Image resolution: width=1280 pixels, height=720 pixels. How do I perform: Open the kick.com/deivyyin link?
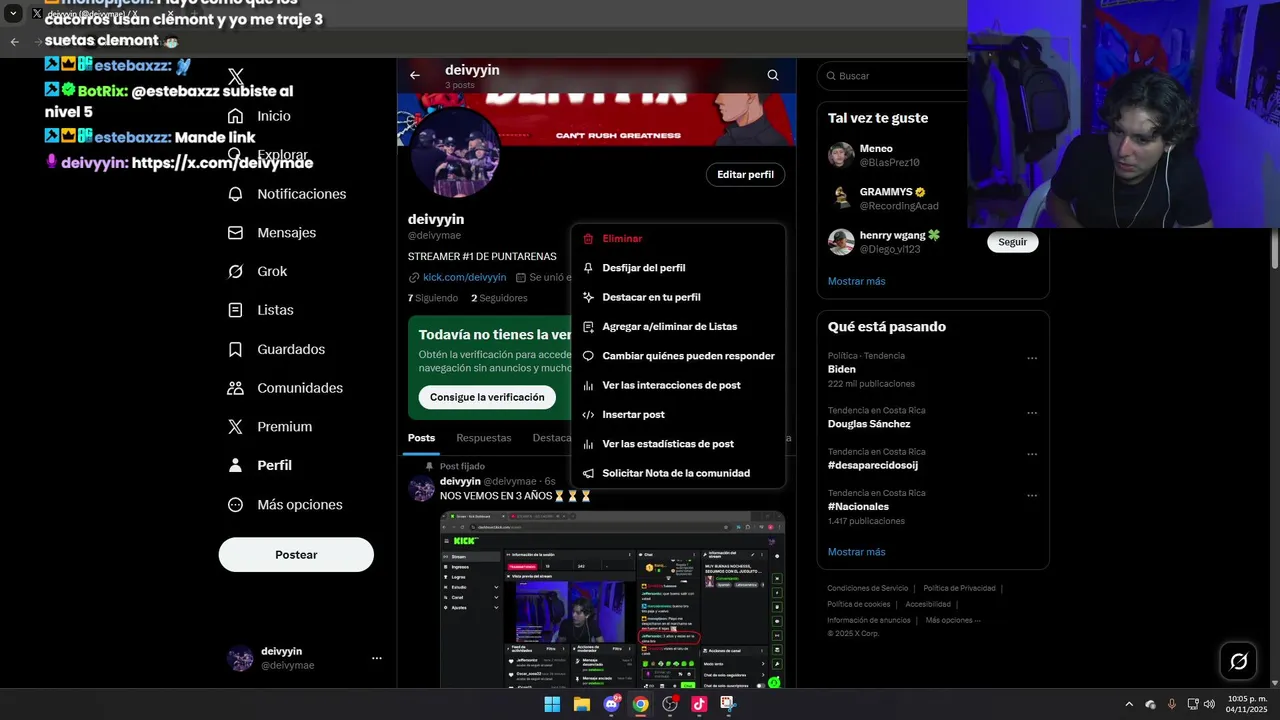[464, 277]
